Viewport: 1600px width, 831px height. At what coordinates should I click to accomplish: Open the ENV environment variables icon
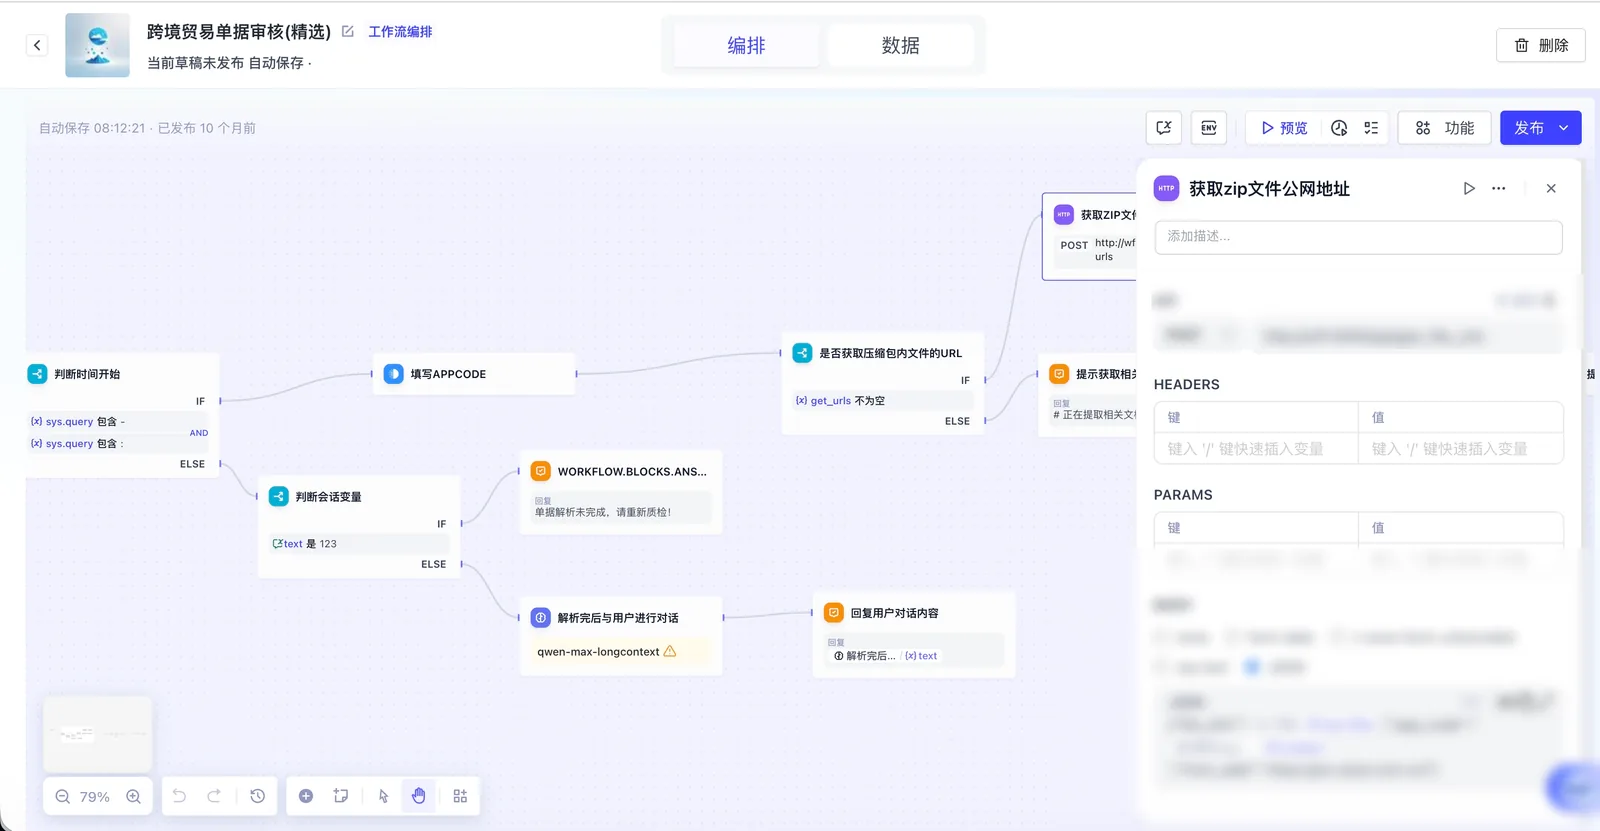pyautogui.click(x=1209, y=128)
